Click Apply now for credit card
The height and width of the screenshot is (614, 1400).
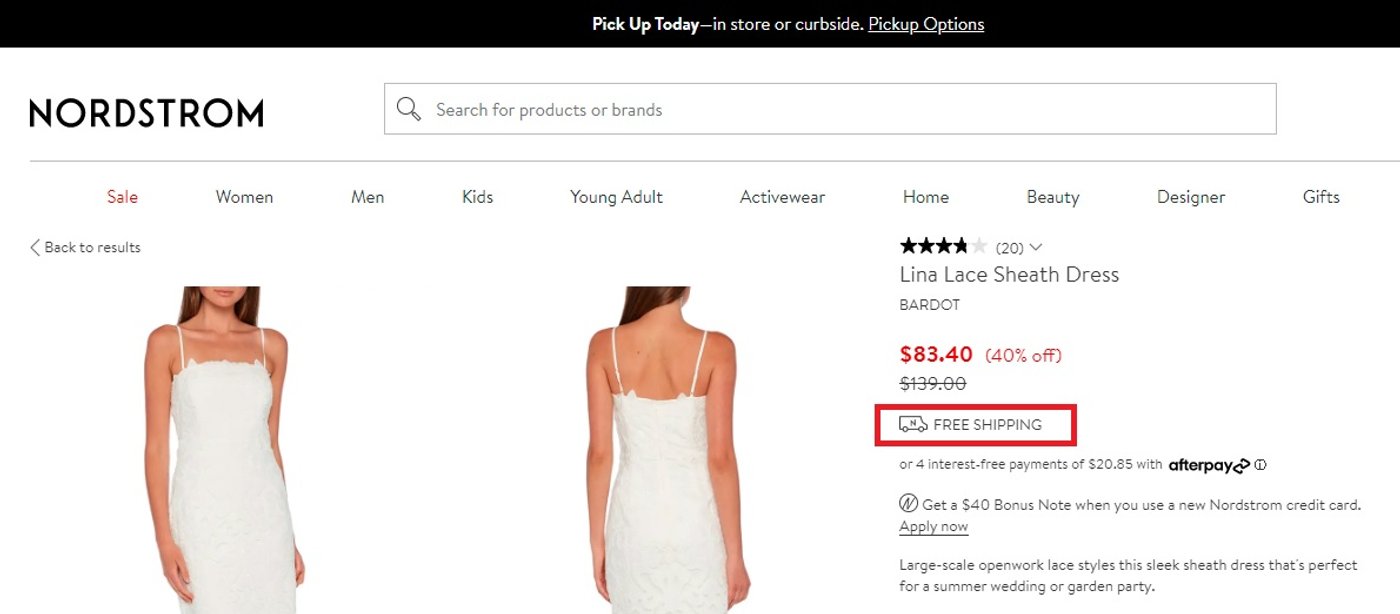[932, 526]
